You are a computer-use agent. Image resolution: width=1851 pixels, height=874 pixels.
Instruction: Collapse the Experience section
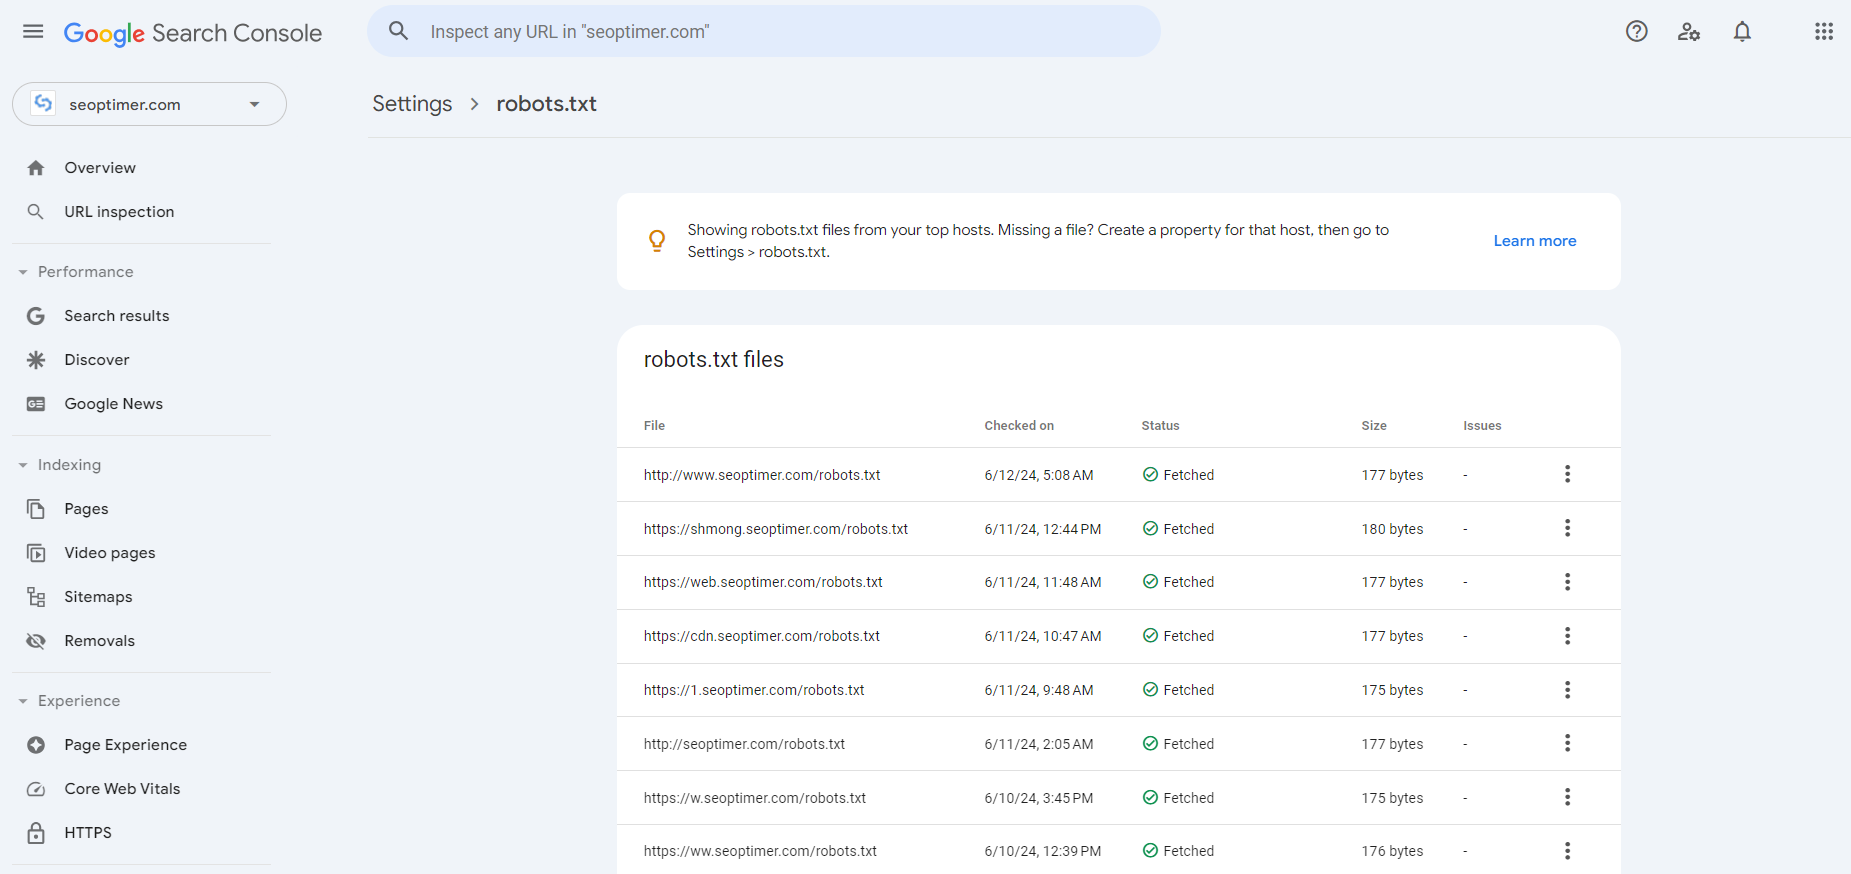pos(23,701)
